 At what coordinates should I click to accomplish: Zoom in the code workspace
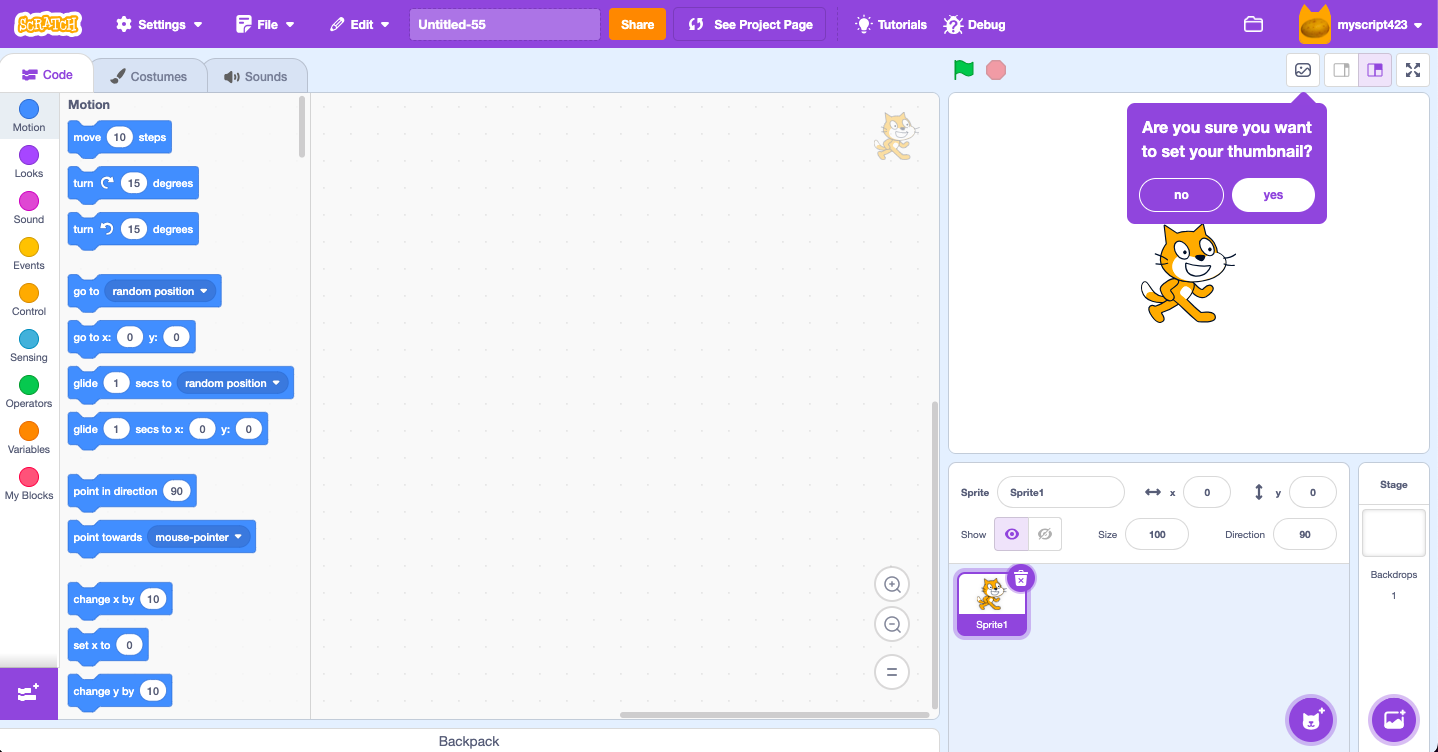point(892,585)
